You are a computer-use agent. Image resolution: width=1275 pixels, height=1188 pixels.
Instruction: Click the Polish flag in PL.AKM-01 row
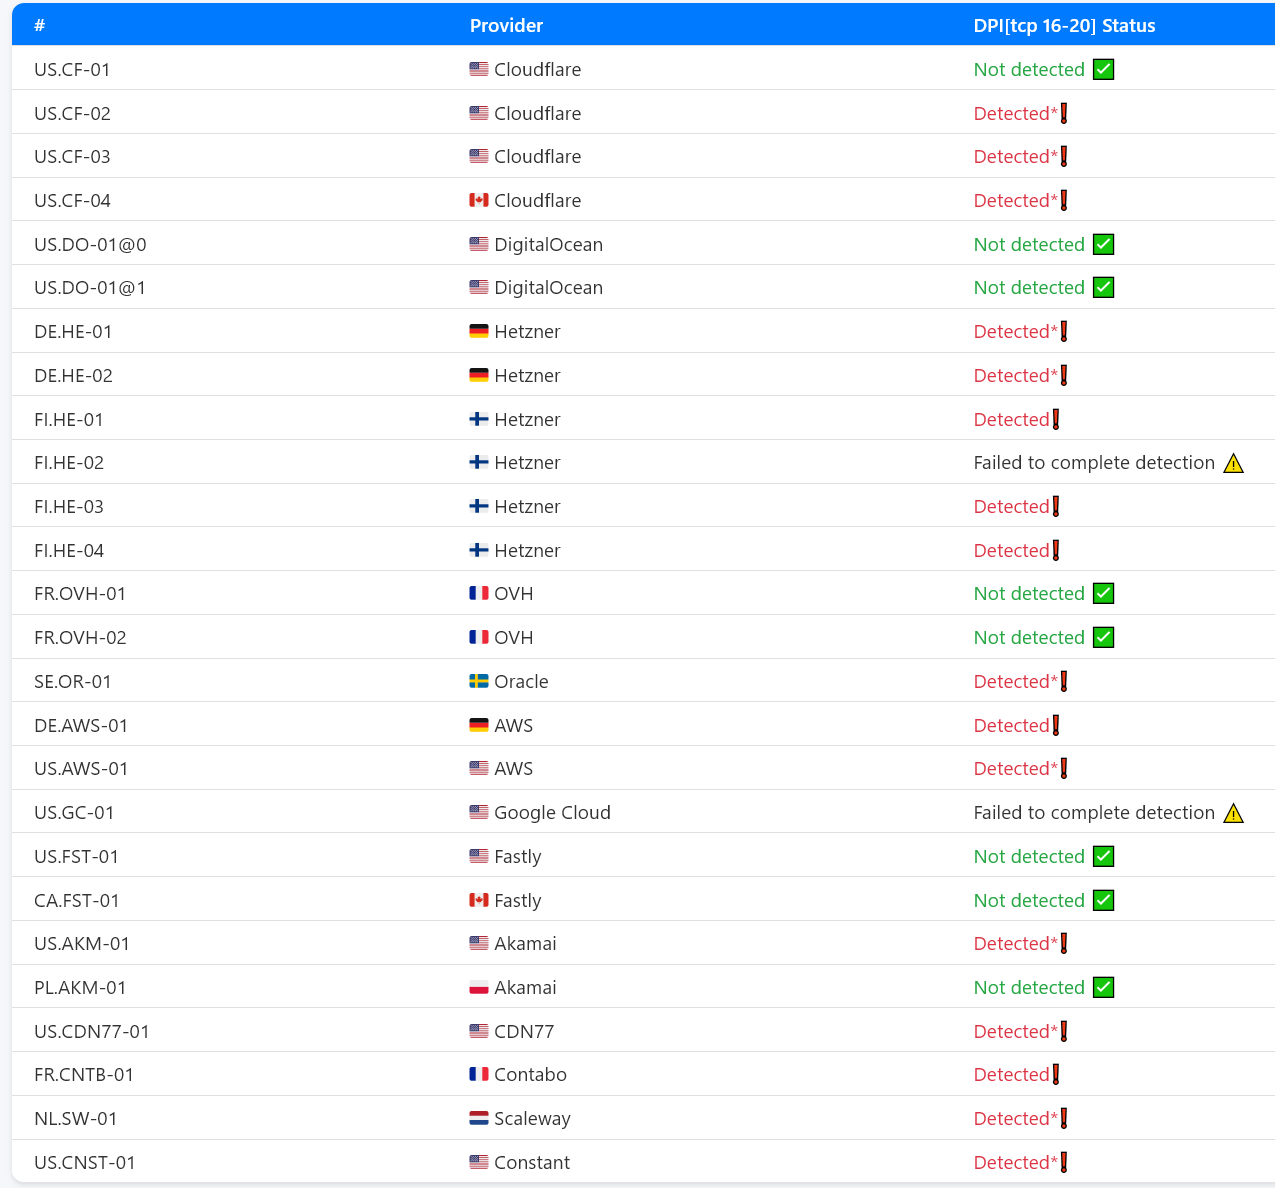[x=479, y=987]
